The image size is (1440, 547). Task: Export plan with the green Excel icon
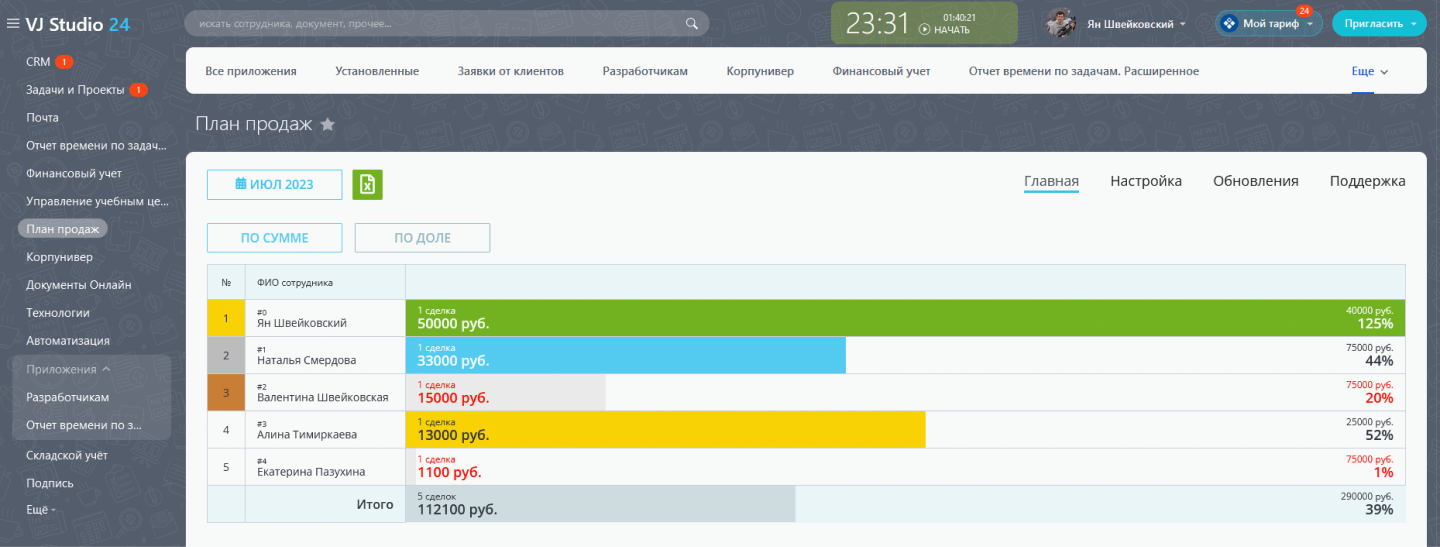[367, 184]
